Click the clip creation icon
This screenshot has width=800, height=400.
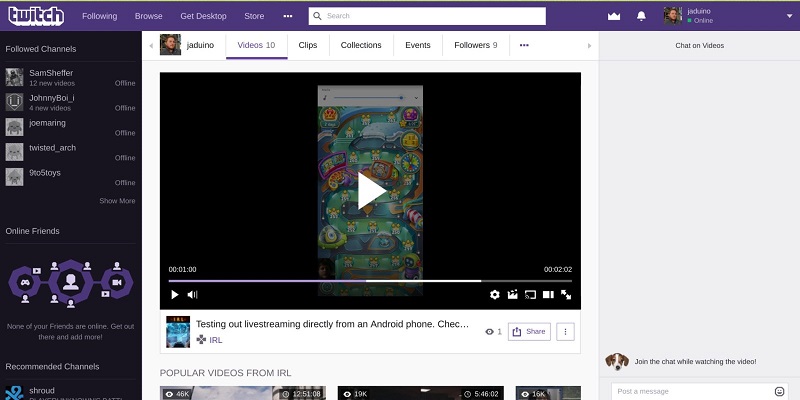[512, 294]
